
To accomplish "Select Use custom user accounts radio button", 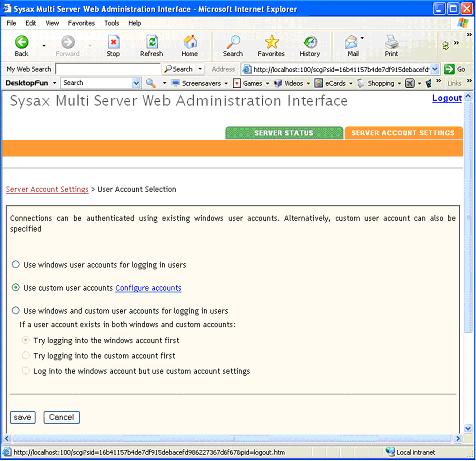I will (x=15, y=287).
